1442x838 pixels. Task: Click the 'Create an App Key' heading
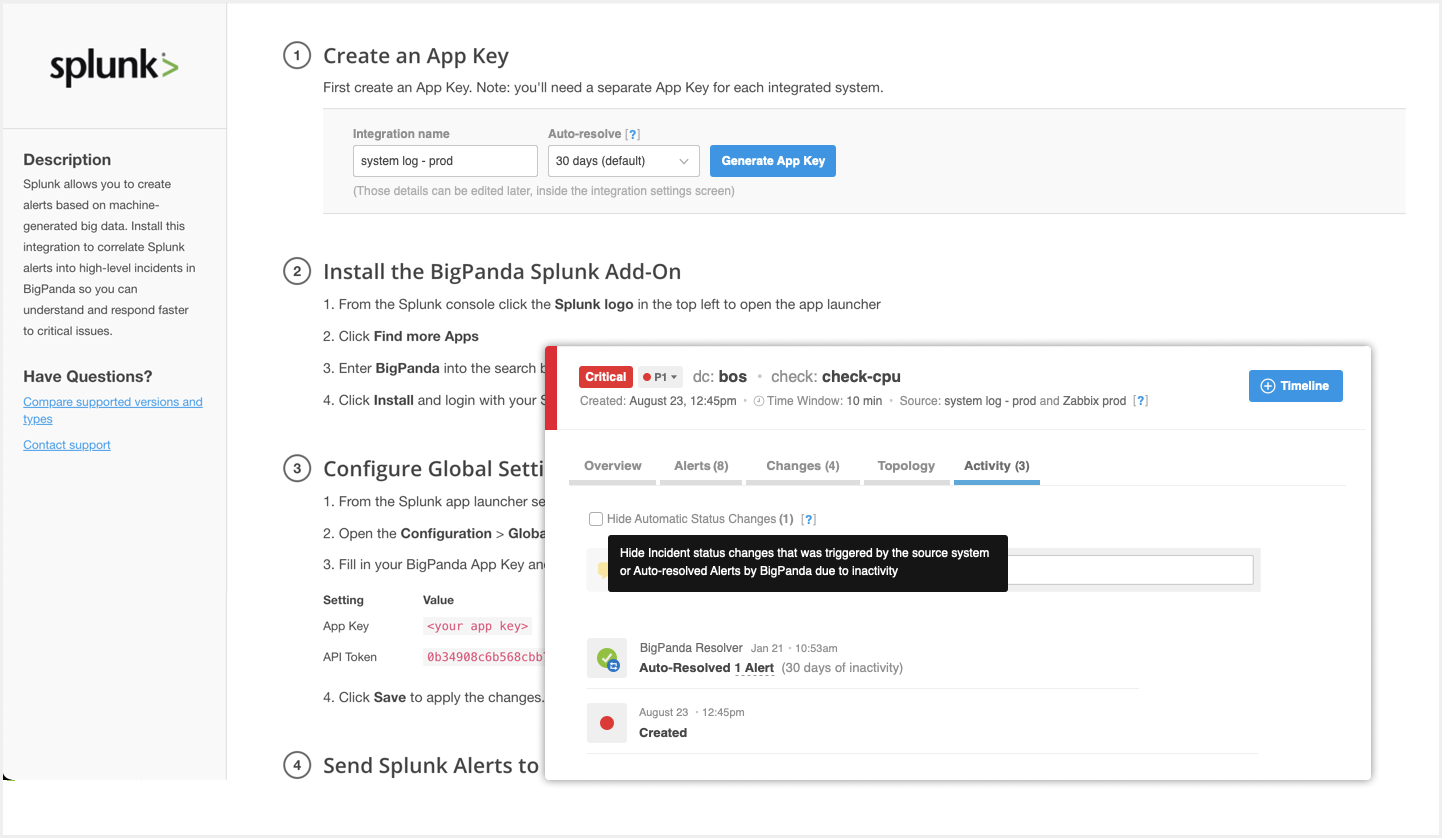416,56
